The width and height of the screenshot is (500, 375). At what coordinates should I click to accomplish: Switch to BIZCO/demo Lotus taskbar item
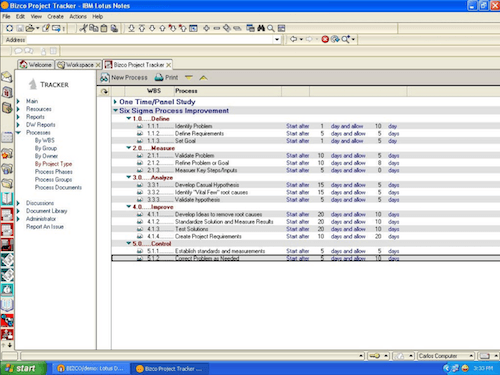tap(90, 369)
